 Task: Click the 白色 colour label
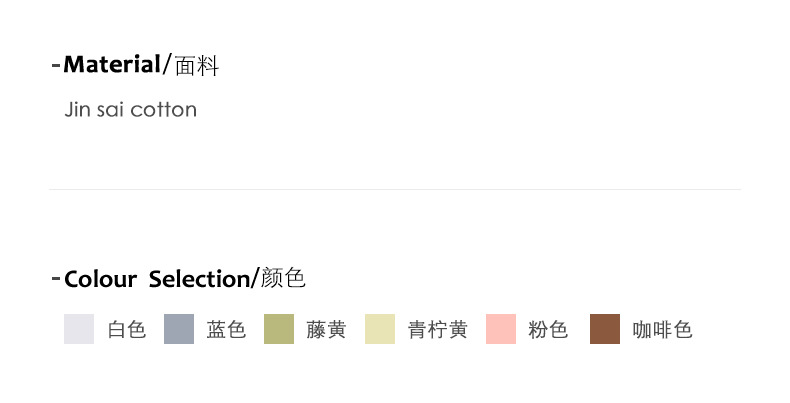pos(127,330)
